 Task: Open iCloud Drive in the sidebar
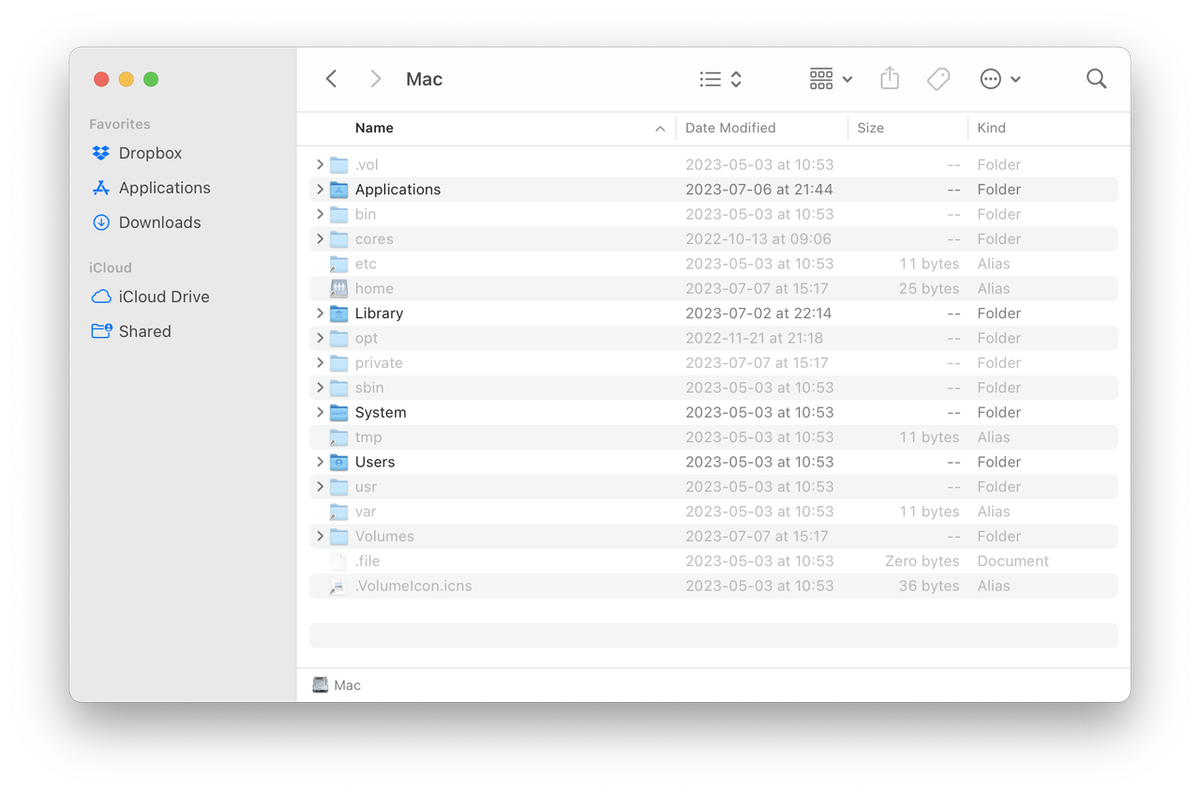(150, 297)
